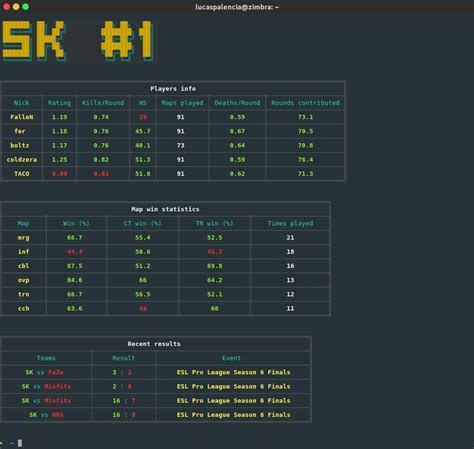
Task: Click the 16 : 7 result
Action: (124, 401)
